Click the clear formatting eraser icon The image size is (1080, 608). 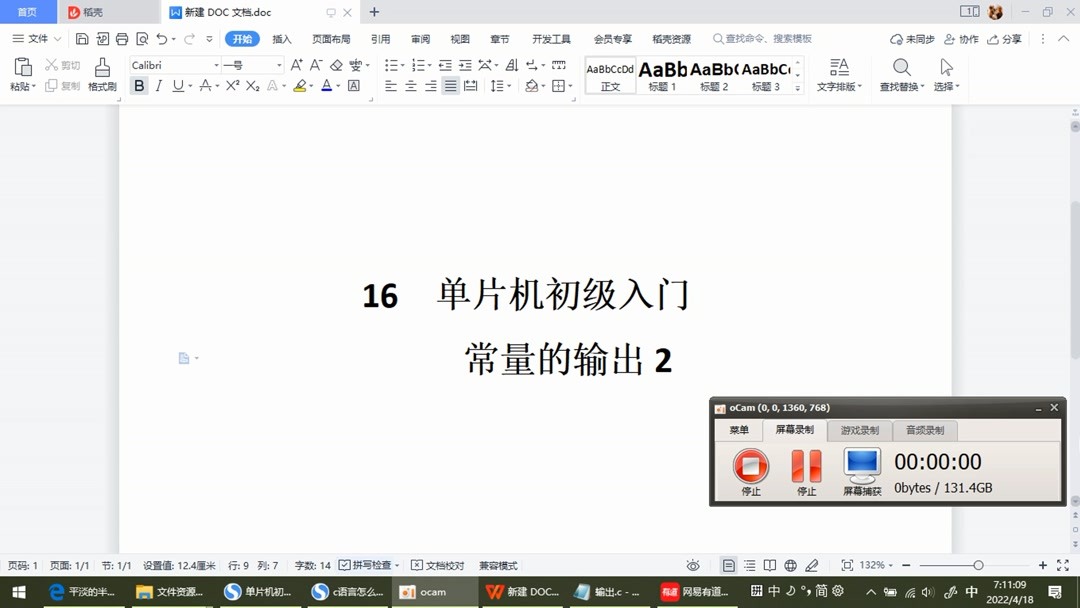point(334,65)
